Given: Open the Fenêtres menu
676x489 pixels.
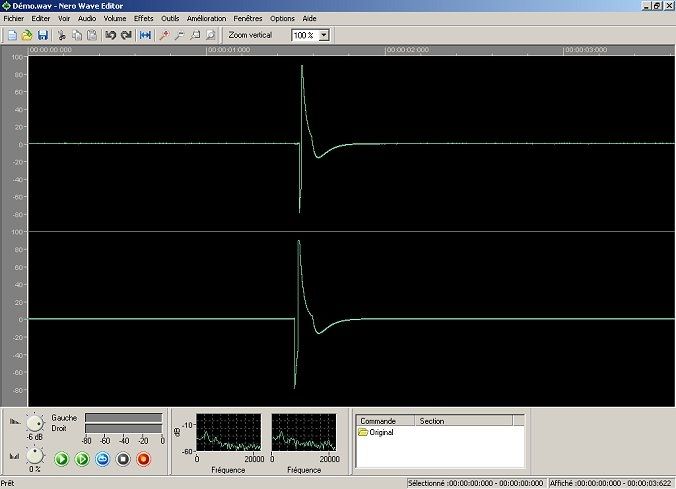Looking at the screenshot, I should pyautogui.click(x=248, y=19).
